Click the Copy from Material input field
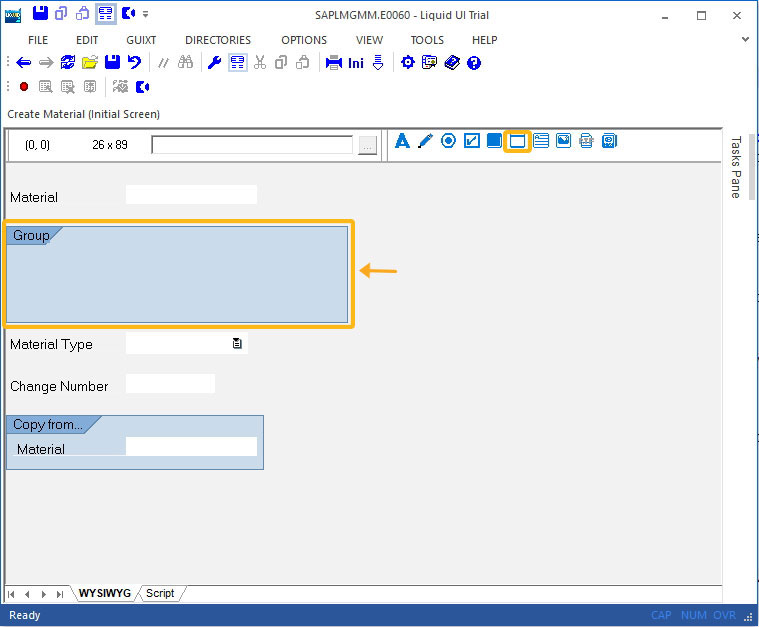 (191, 446)
